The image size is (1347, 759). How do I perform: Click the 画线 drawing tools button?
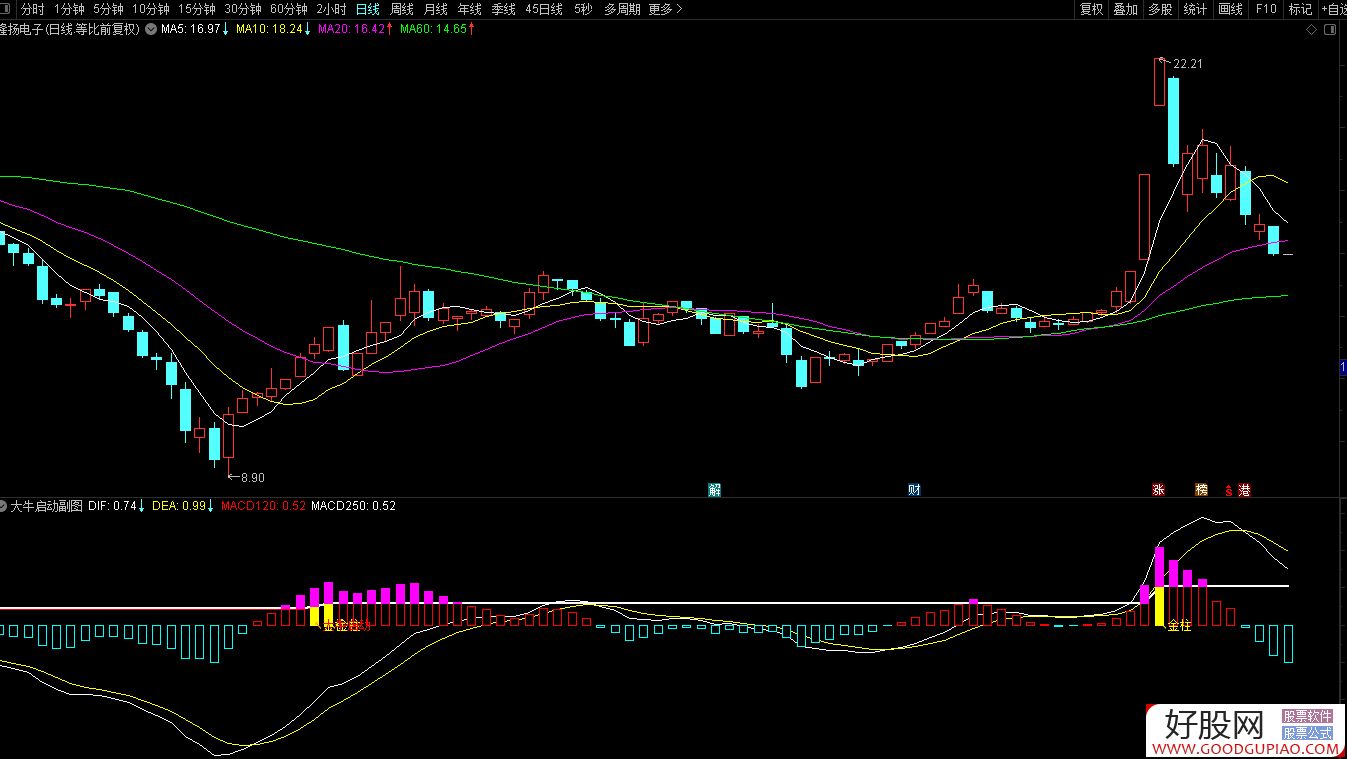(x=1230, y=9)
